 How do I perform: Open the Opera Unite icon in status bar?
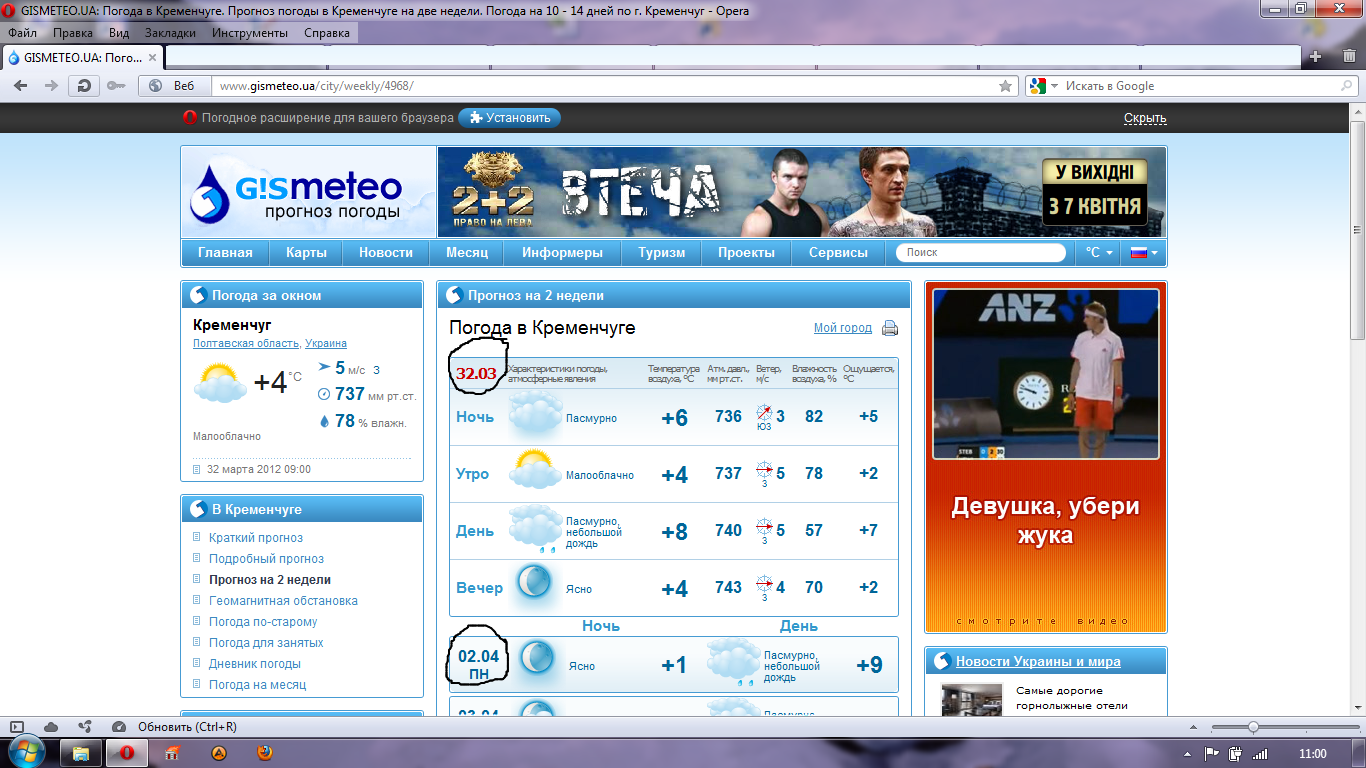tap(85, 727)
